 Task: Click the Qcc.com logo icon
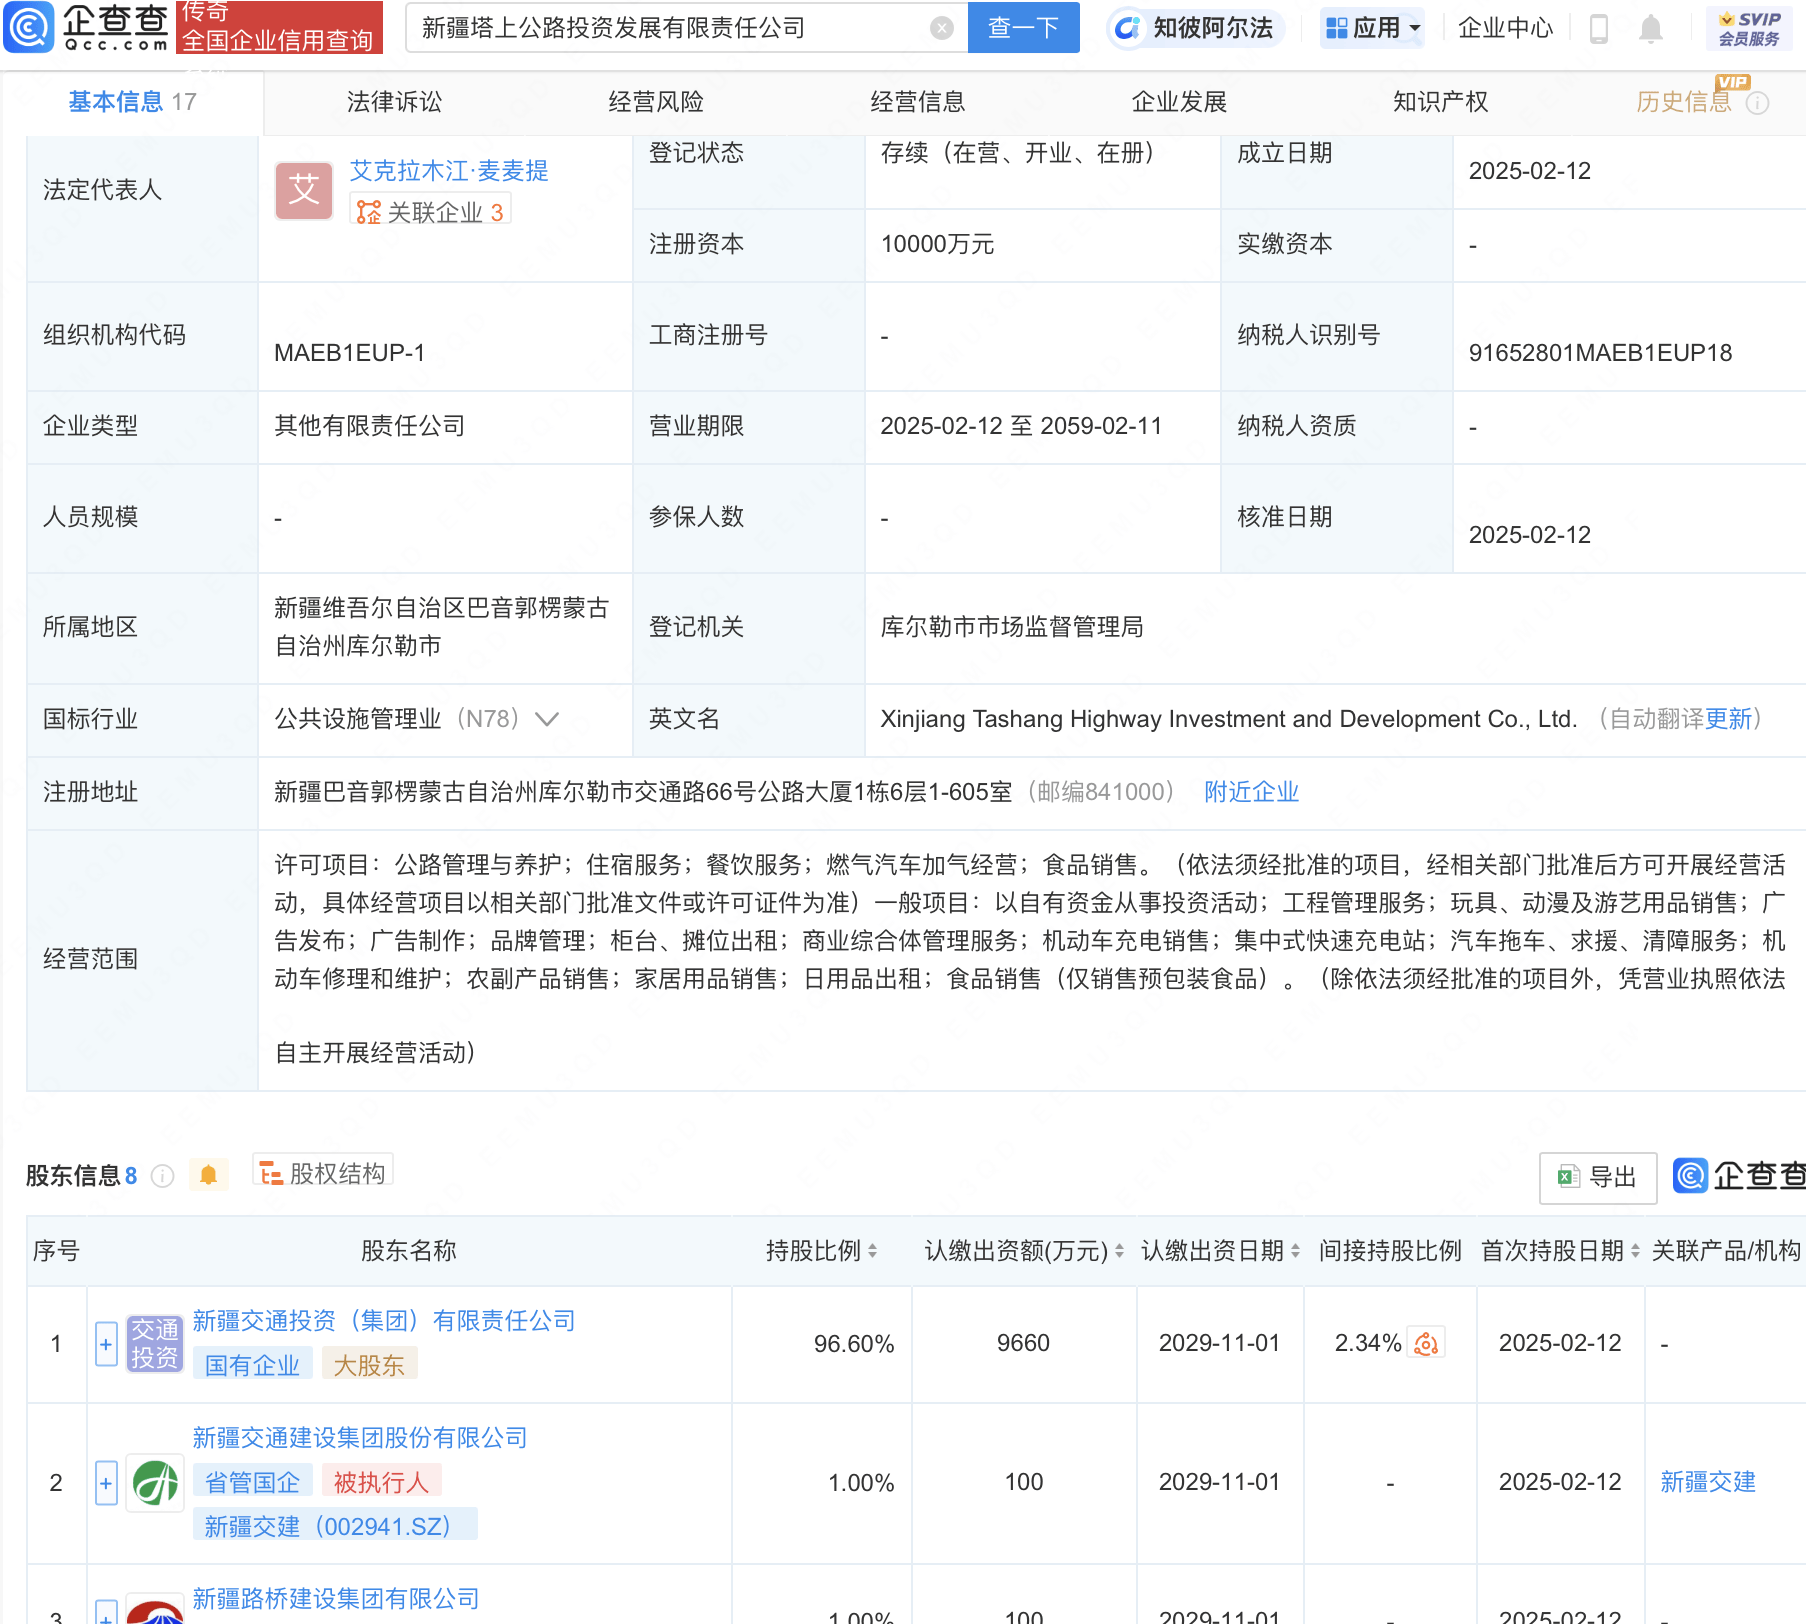pyautogui.click(x=28, y=27)
